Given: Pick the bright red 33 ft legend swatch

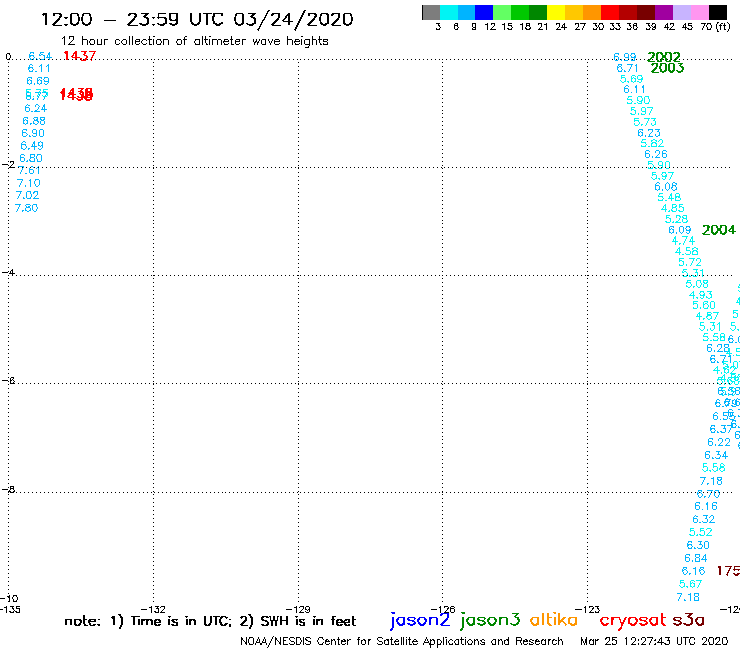Looking at the screenshot, I should [x=610, y=12].
